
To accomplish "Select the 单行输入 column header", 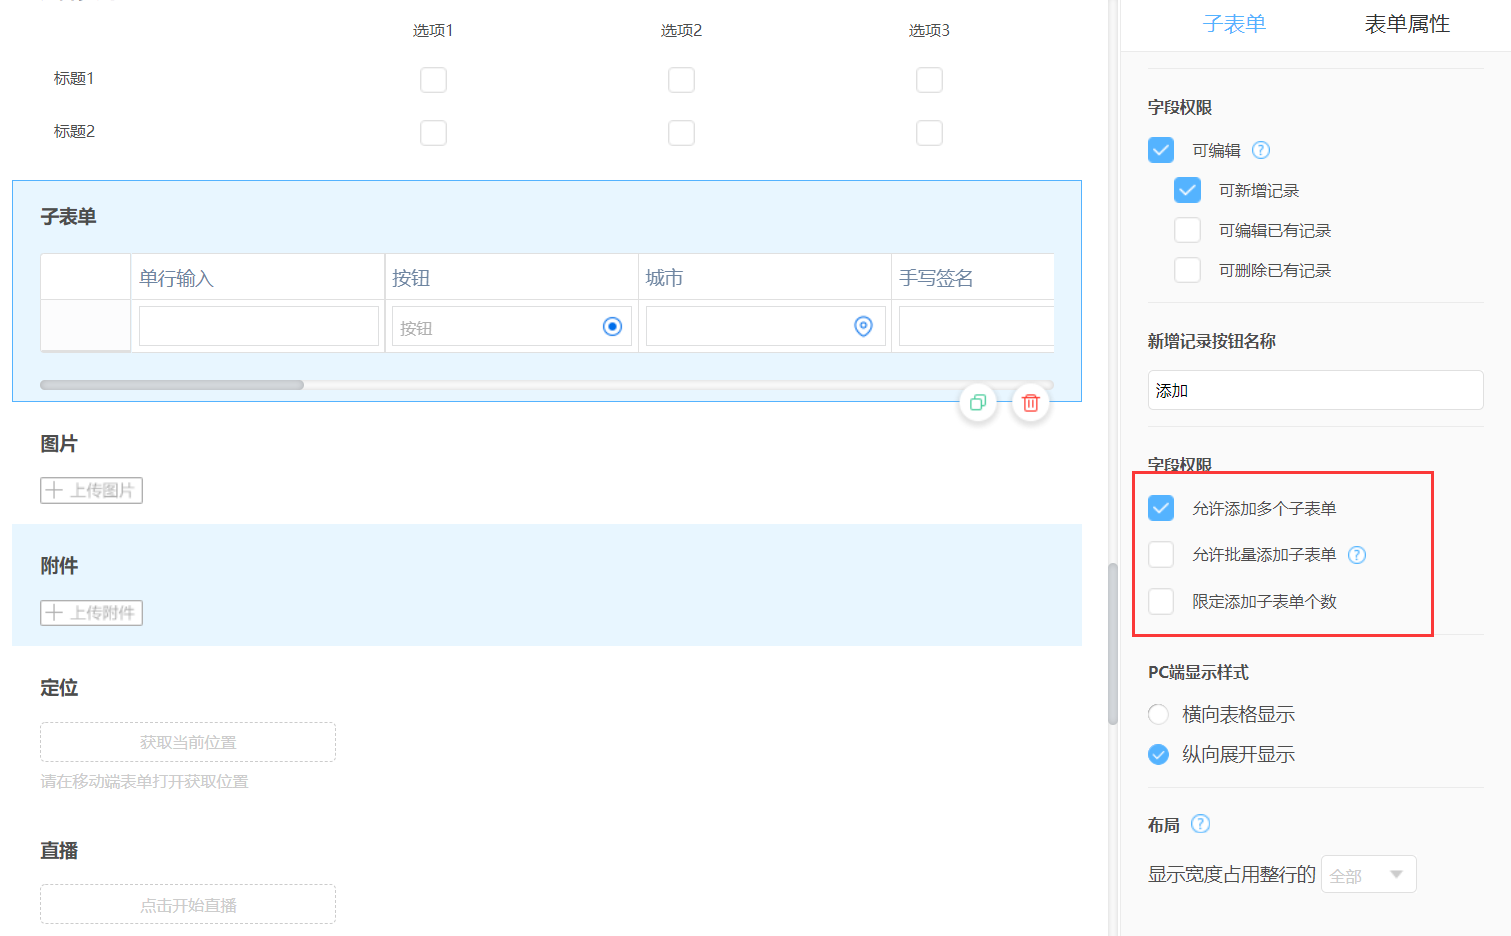I will (258, 277).
